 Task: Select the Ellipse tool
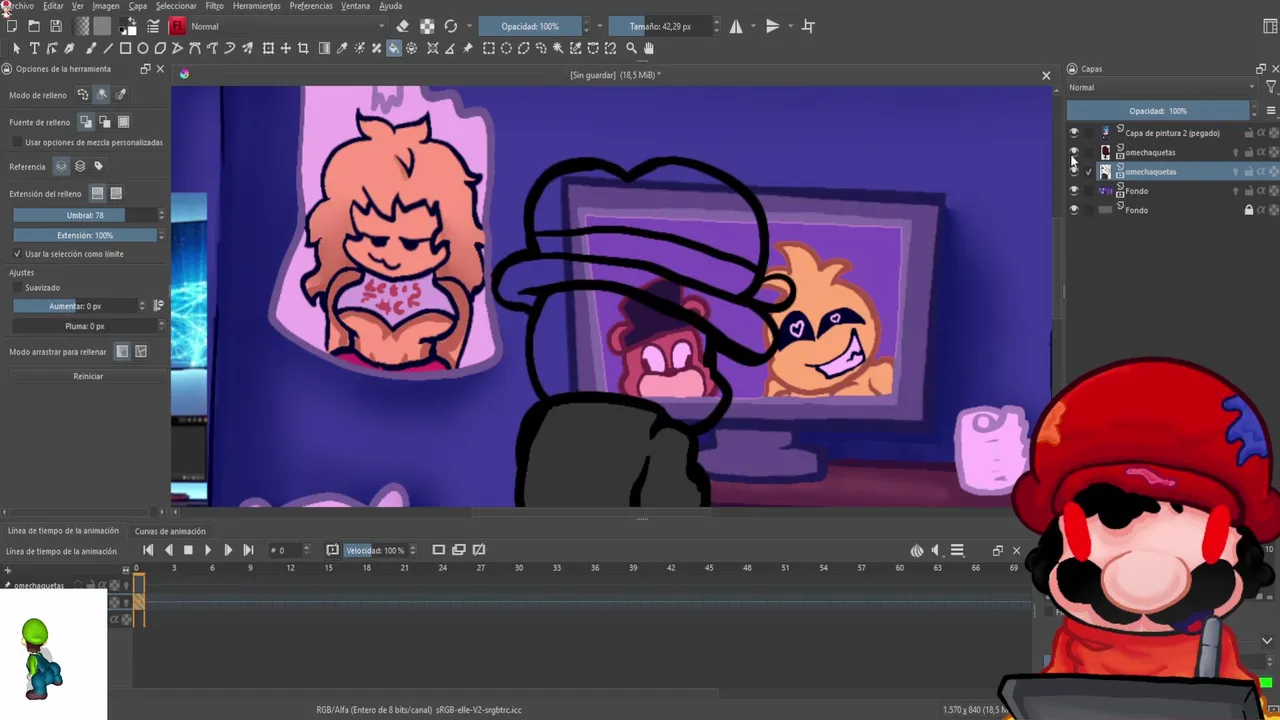click(143, 48)
